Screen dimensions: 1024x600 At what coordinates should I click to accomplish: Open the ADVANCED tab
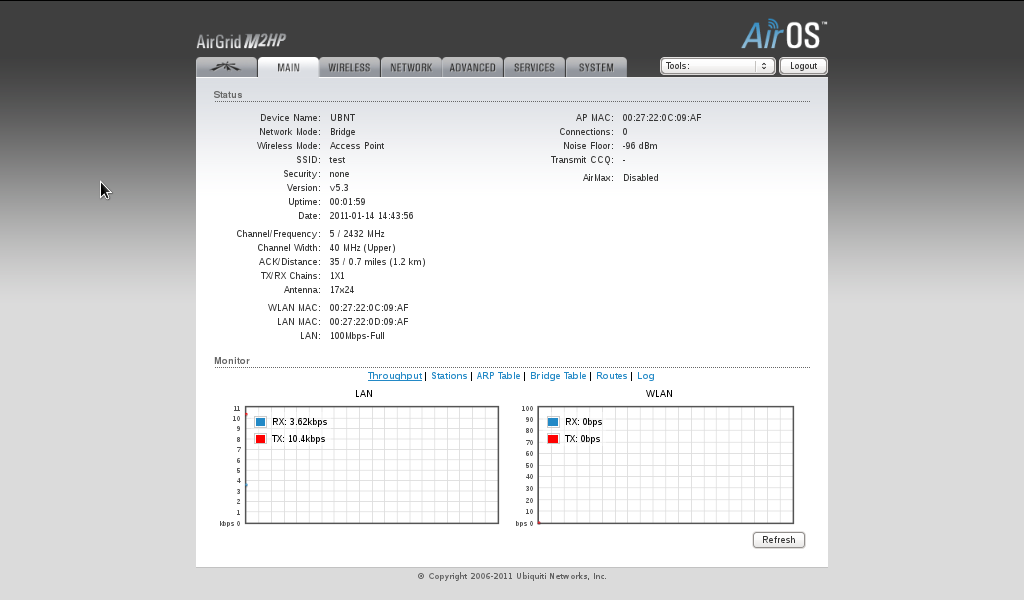(x=472, y=67)
